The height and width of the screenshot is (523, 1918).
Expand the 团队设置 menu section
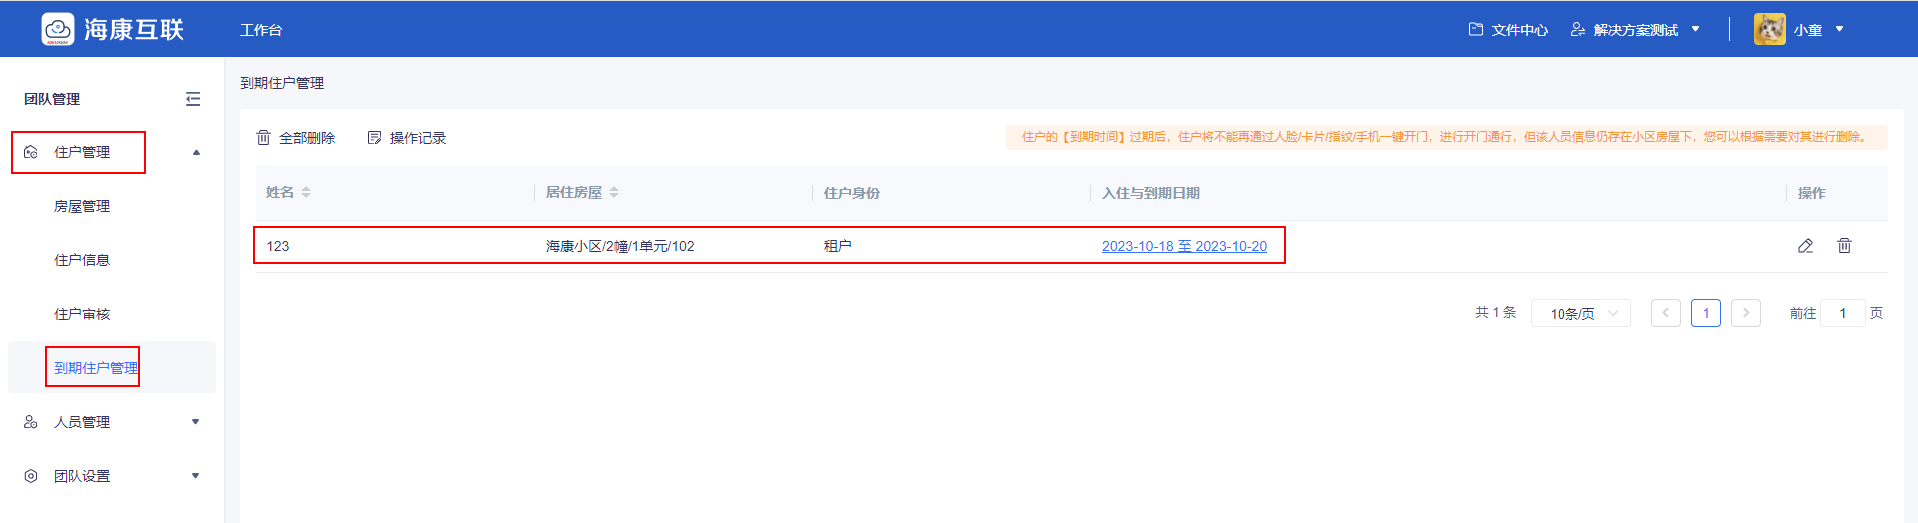(x=196, y=476)
